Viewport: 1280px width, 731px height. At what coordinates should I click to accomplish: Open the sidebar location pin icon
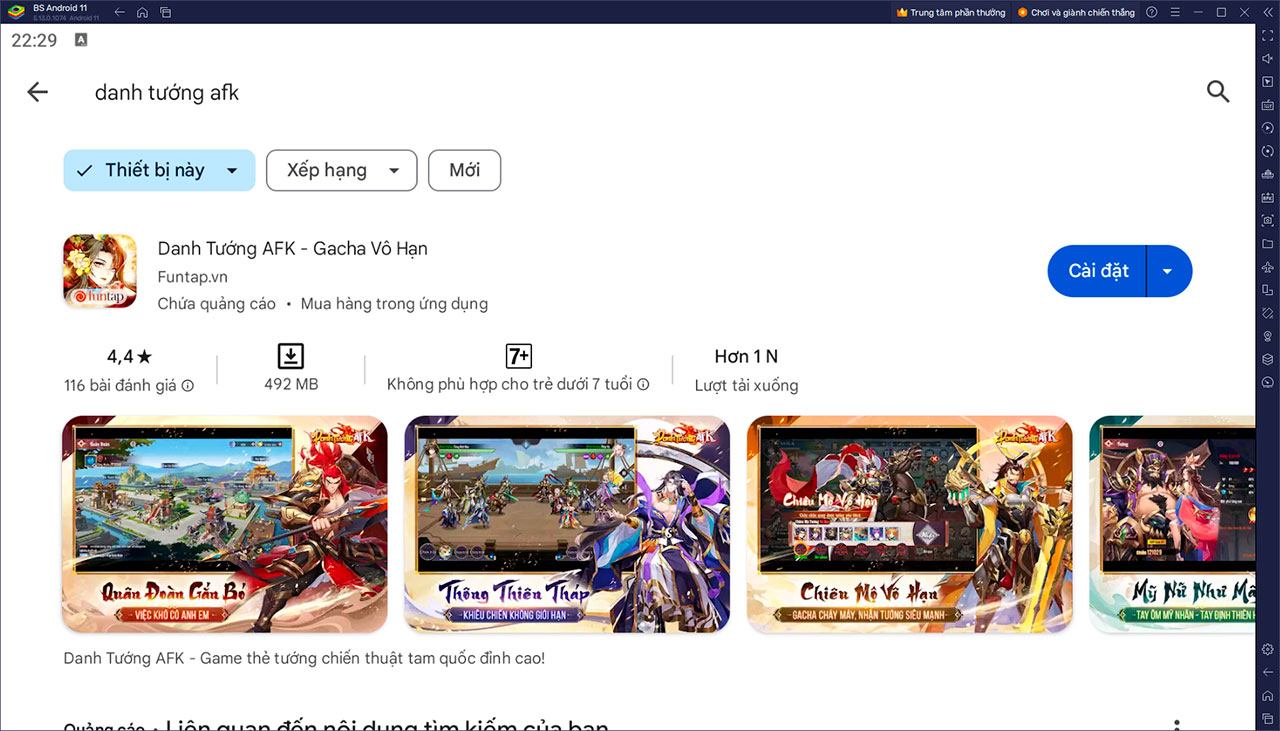tap(1267, 336)
